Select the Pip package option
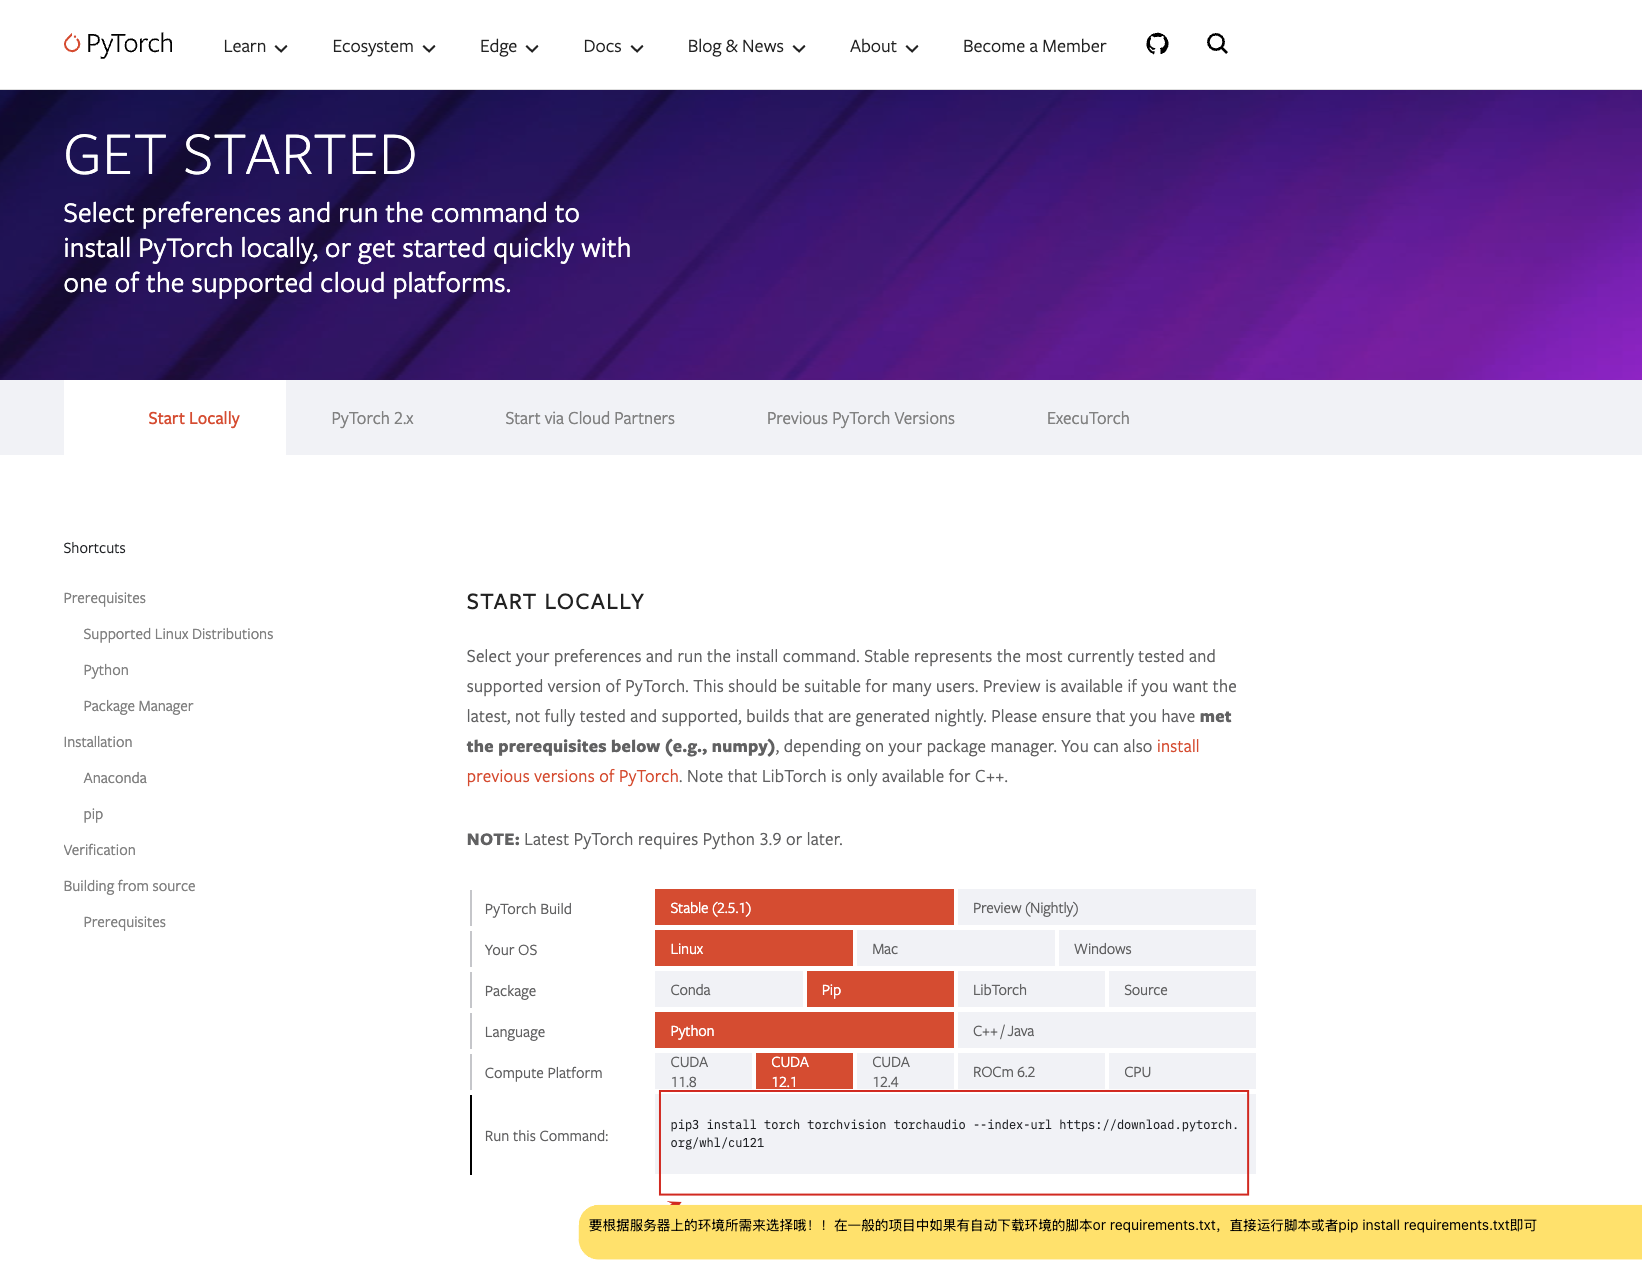Image resolution: width=1642 pixels, height=1275 pixels. (880, 989)
